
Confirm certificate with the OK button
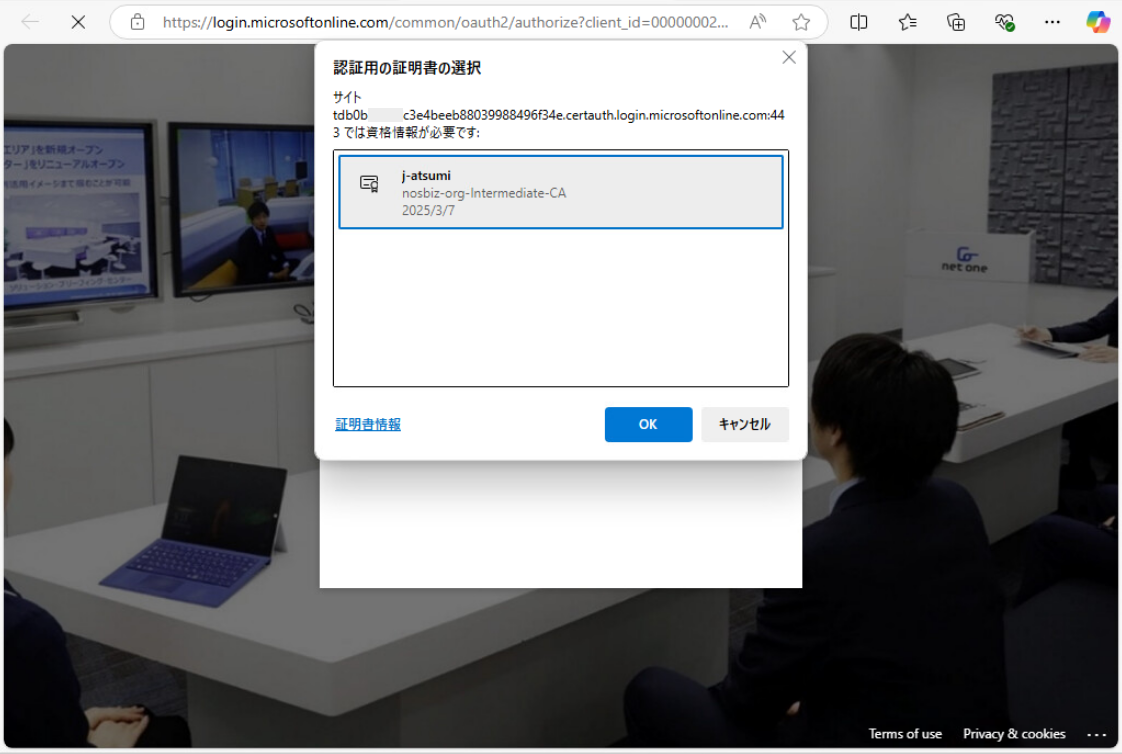(648, 425)
